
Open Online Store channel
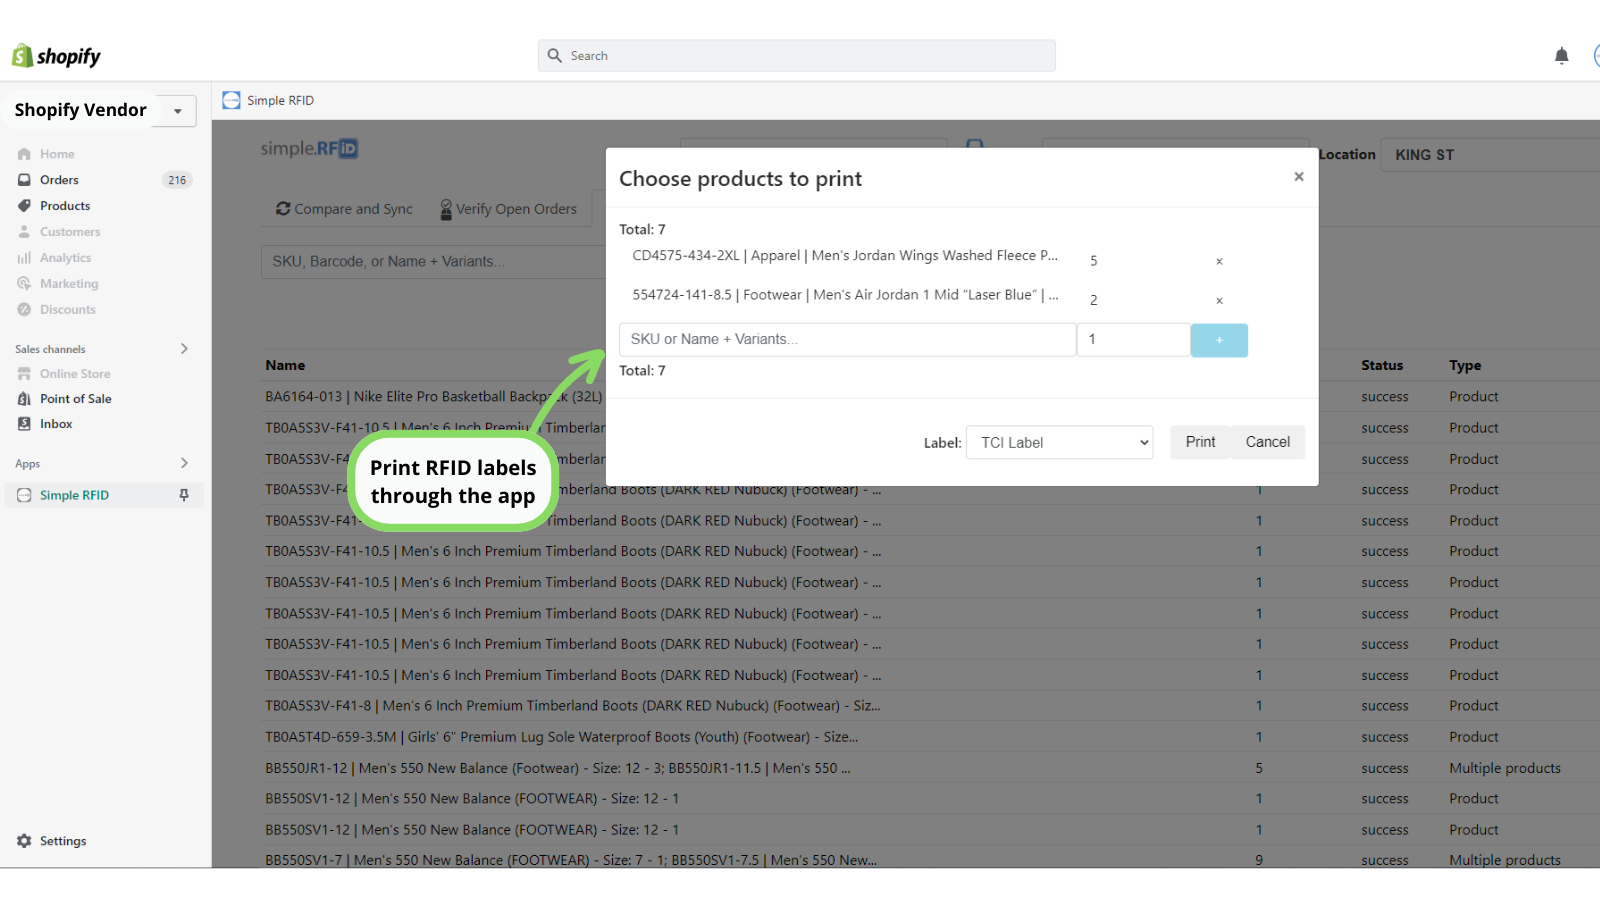pos(75,374)
